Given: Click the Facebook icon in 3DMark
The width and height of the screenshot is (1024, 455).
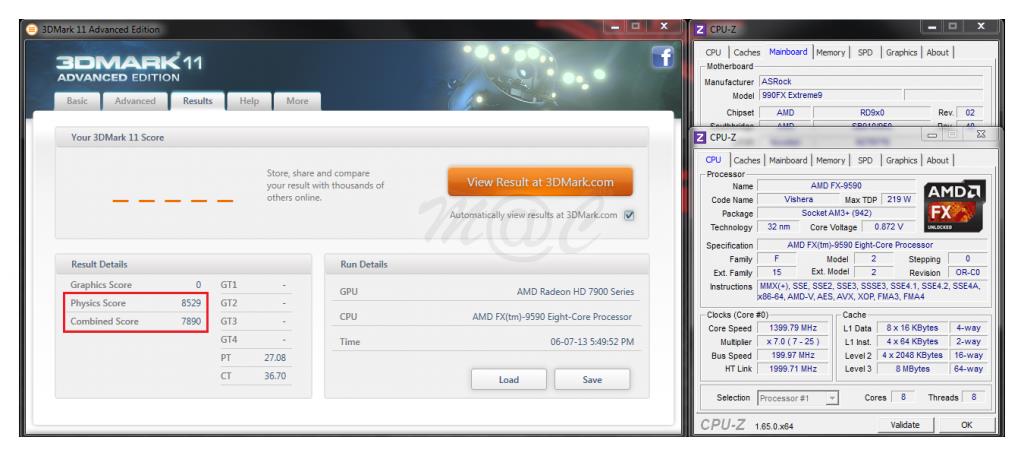Looking at the screenshot, I should click(x=662, y=58).
